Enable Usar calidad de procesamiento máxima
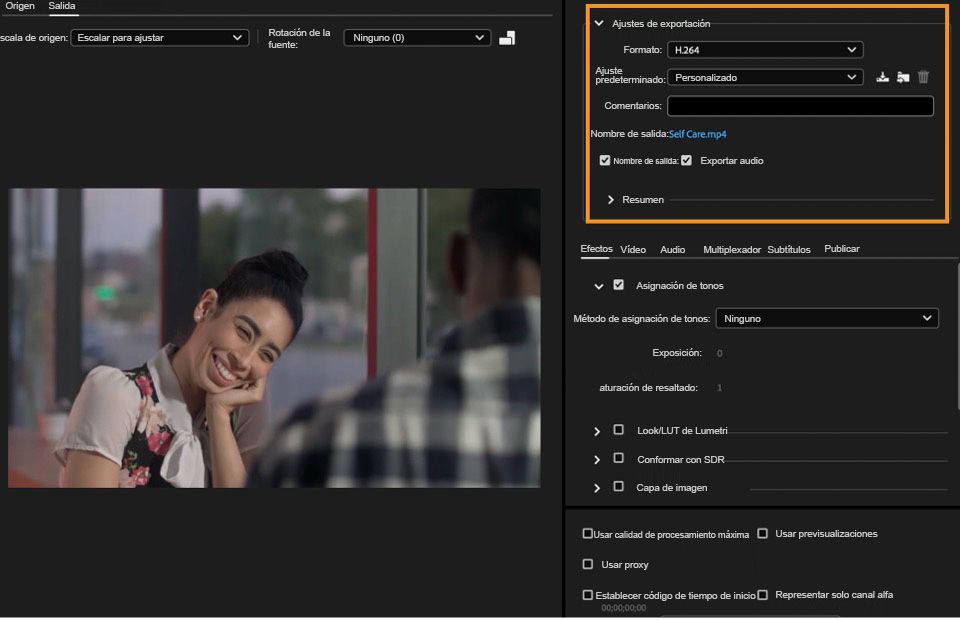Screen dimensions: 960x620 tap(588, 534)
